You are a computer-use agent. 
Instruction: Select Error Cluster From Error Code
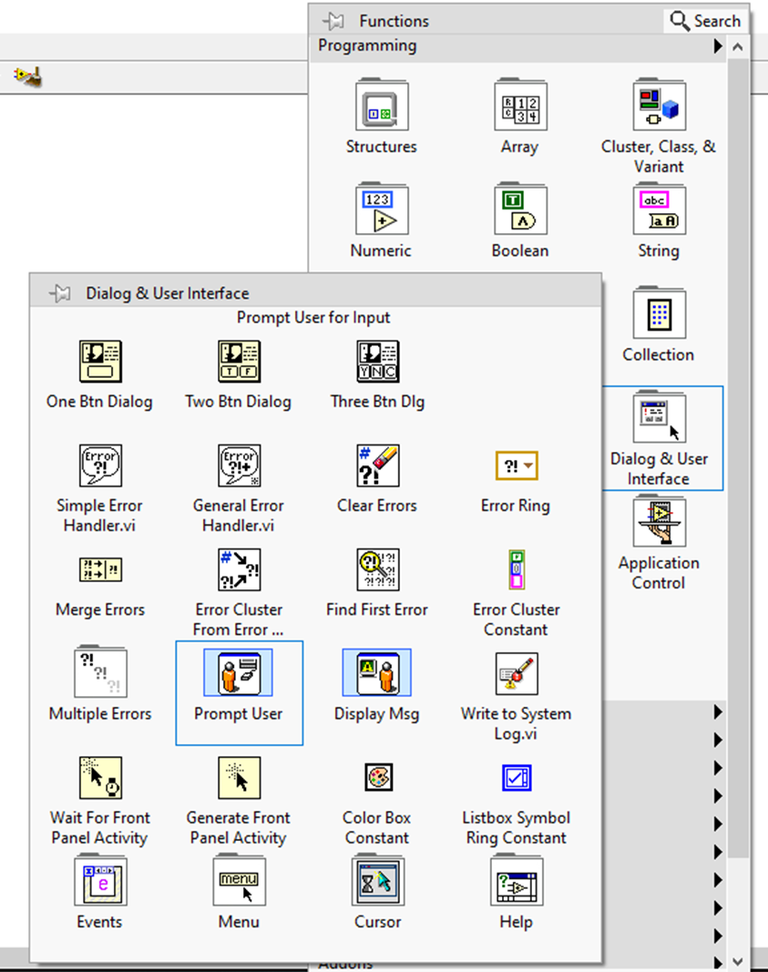pyautogui.click(x=239, y=570)
